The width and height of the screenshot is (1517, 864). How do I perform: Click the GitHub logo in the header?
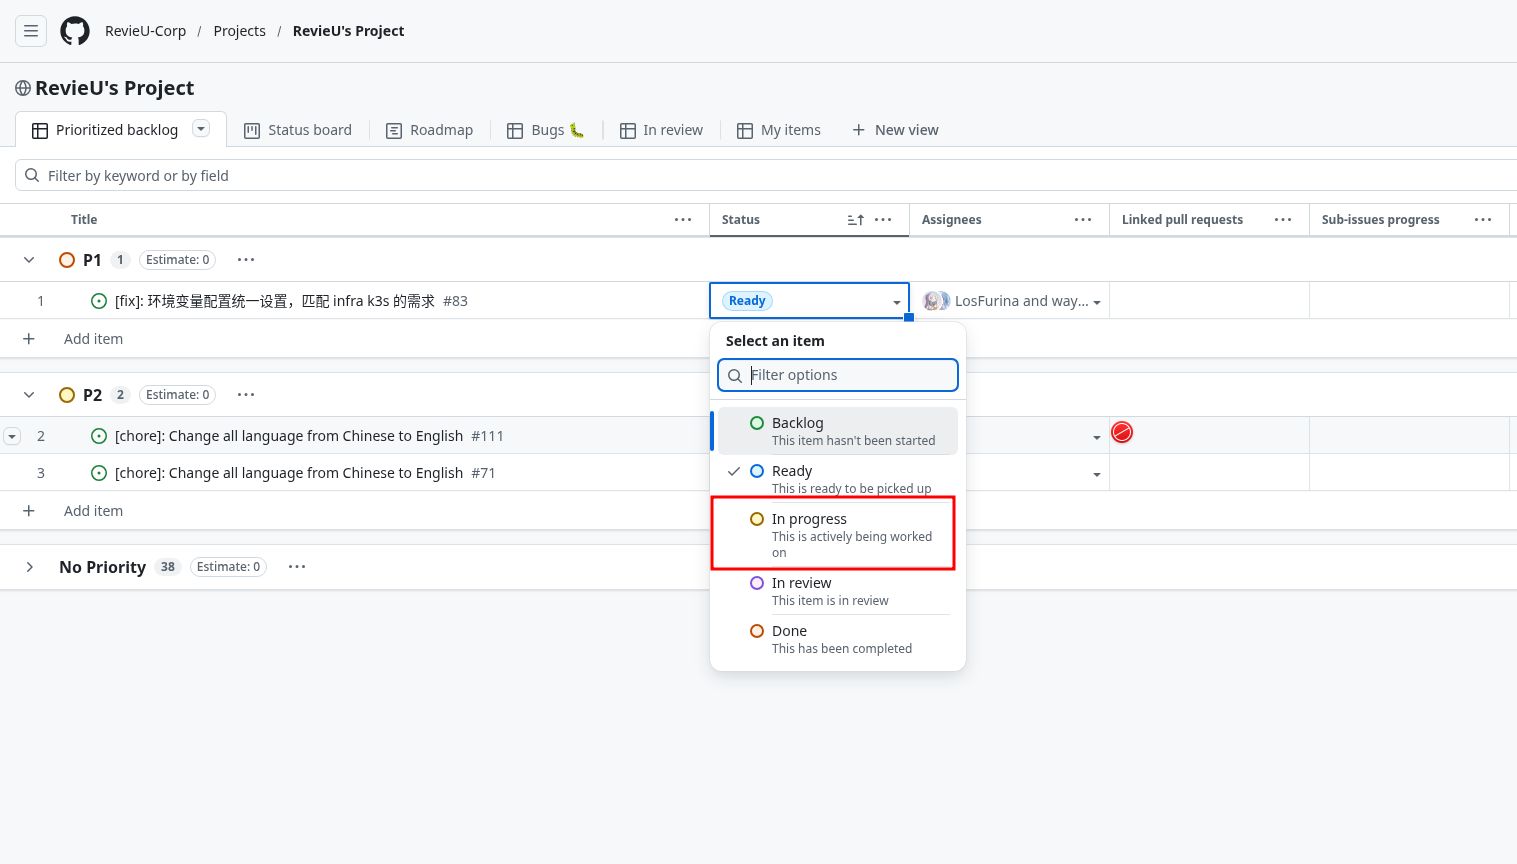point(75,30)
